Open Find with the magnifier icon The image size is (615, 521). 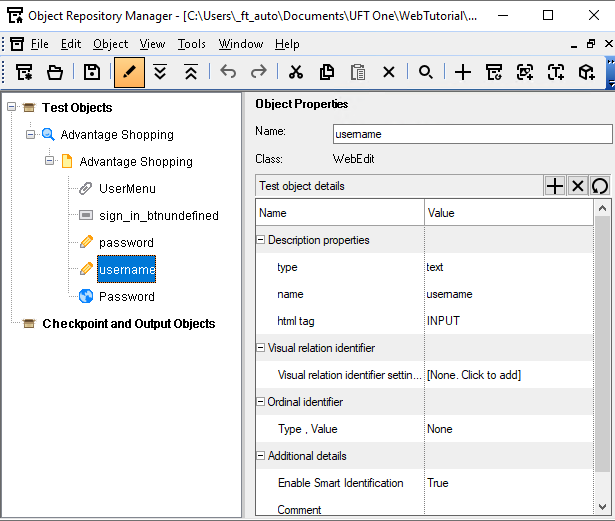click(426, 72)
